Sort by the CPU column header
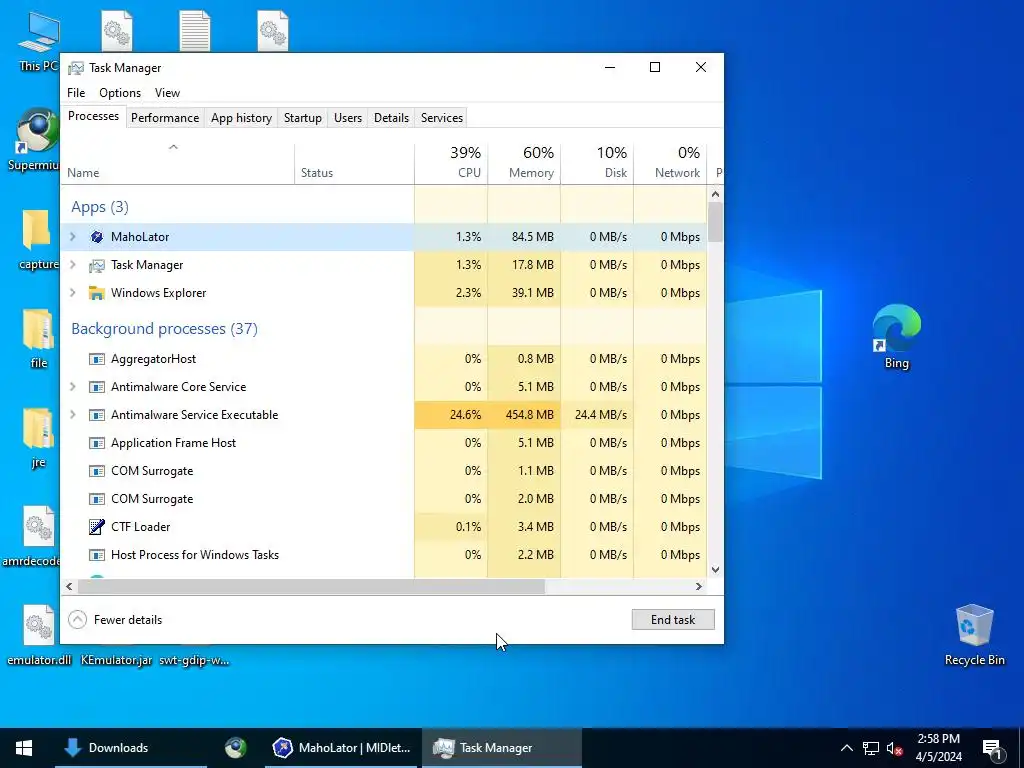The height and width of the screenshot is (768, 1024). click(451, 163)
